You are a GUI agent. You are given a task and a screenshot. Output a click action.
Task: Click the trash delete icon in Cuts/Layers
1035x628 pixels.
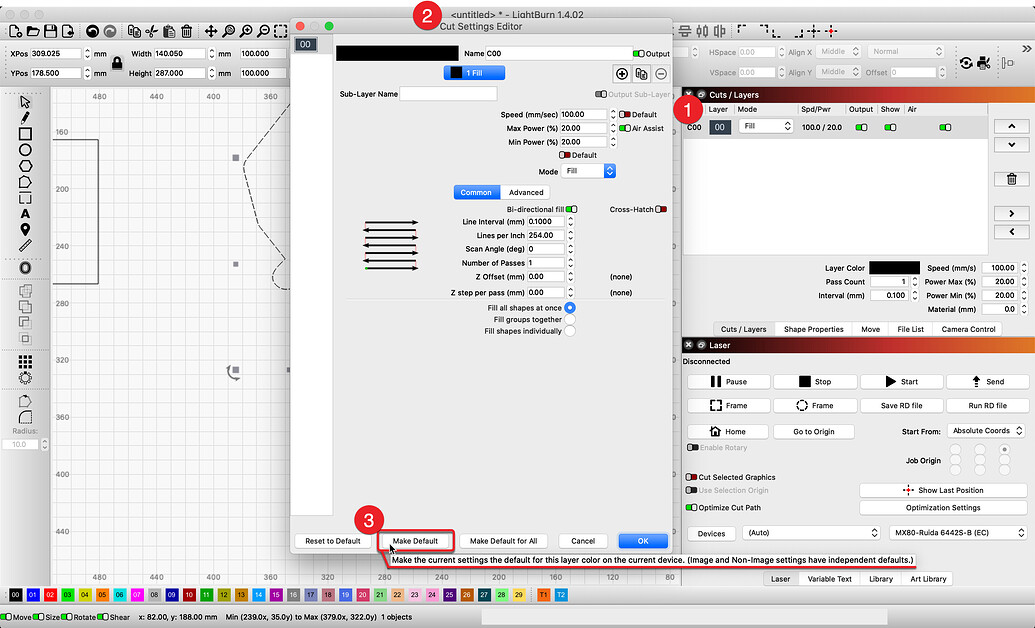[x=1012, y=179]
